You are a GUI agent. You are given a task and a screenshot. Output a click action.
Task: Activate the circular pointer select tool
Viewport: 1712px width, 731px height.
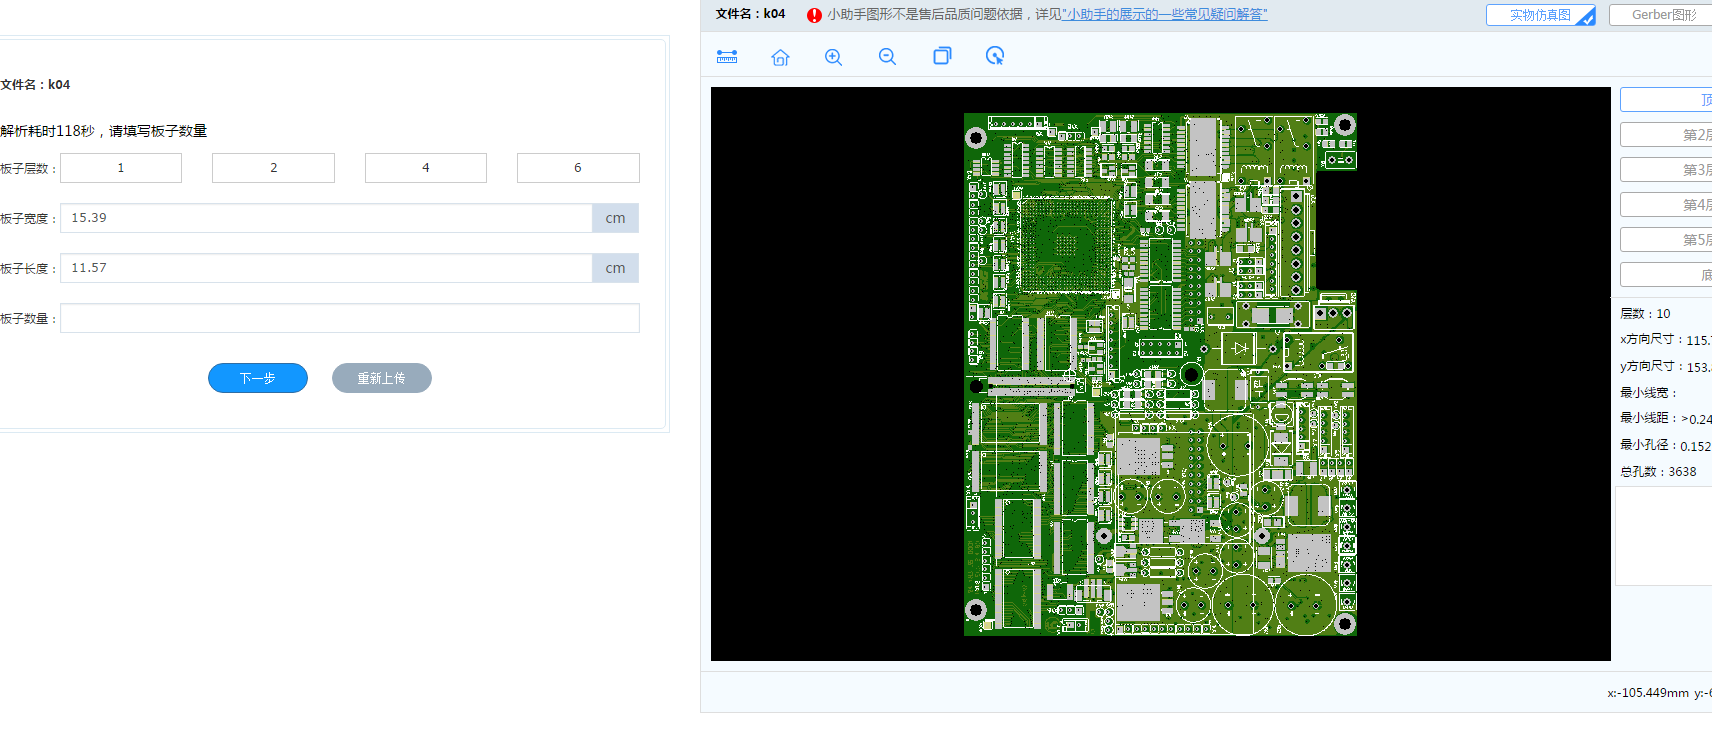point(995,56)
